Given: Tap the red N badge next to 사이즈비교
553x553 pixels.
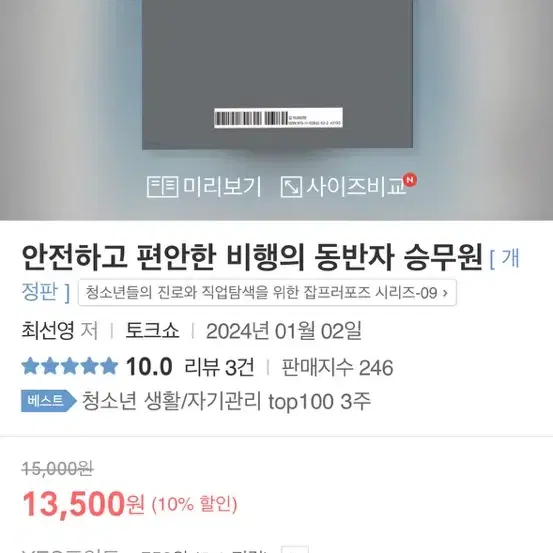Looking at the screenshot, I should pos(409,180).
